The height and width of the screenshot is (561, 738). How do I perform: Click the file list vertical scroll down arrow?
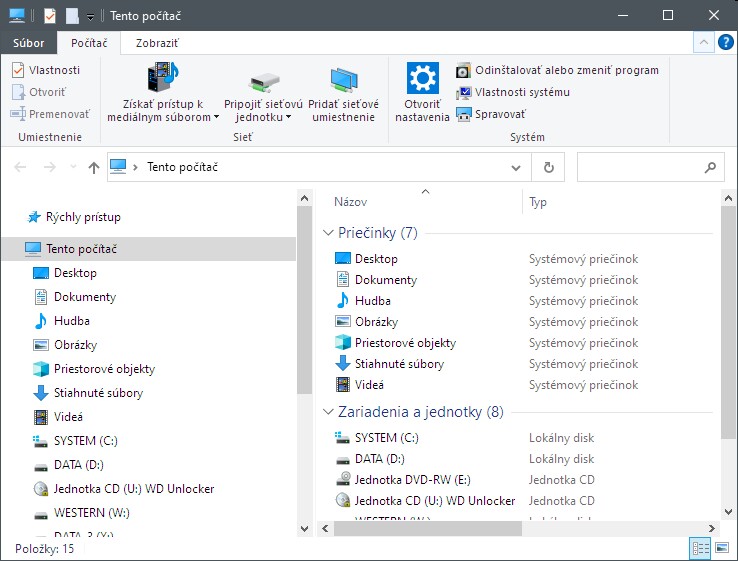(x=728, y=512)
